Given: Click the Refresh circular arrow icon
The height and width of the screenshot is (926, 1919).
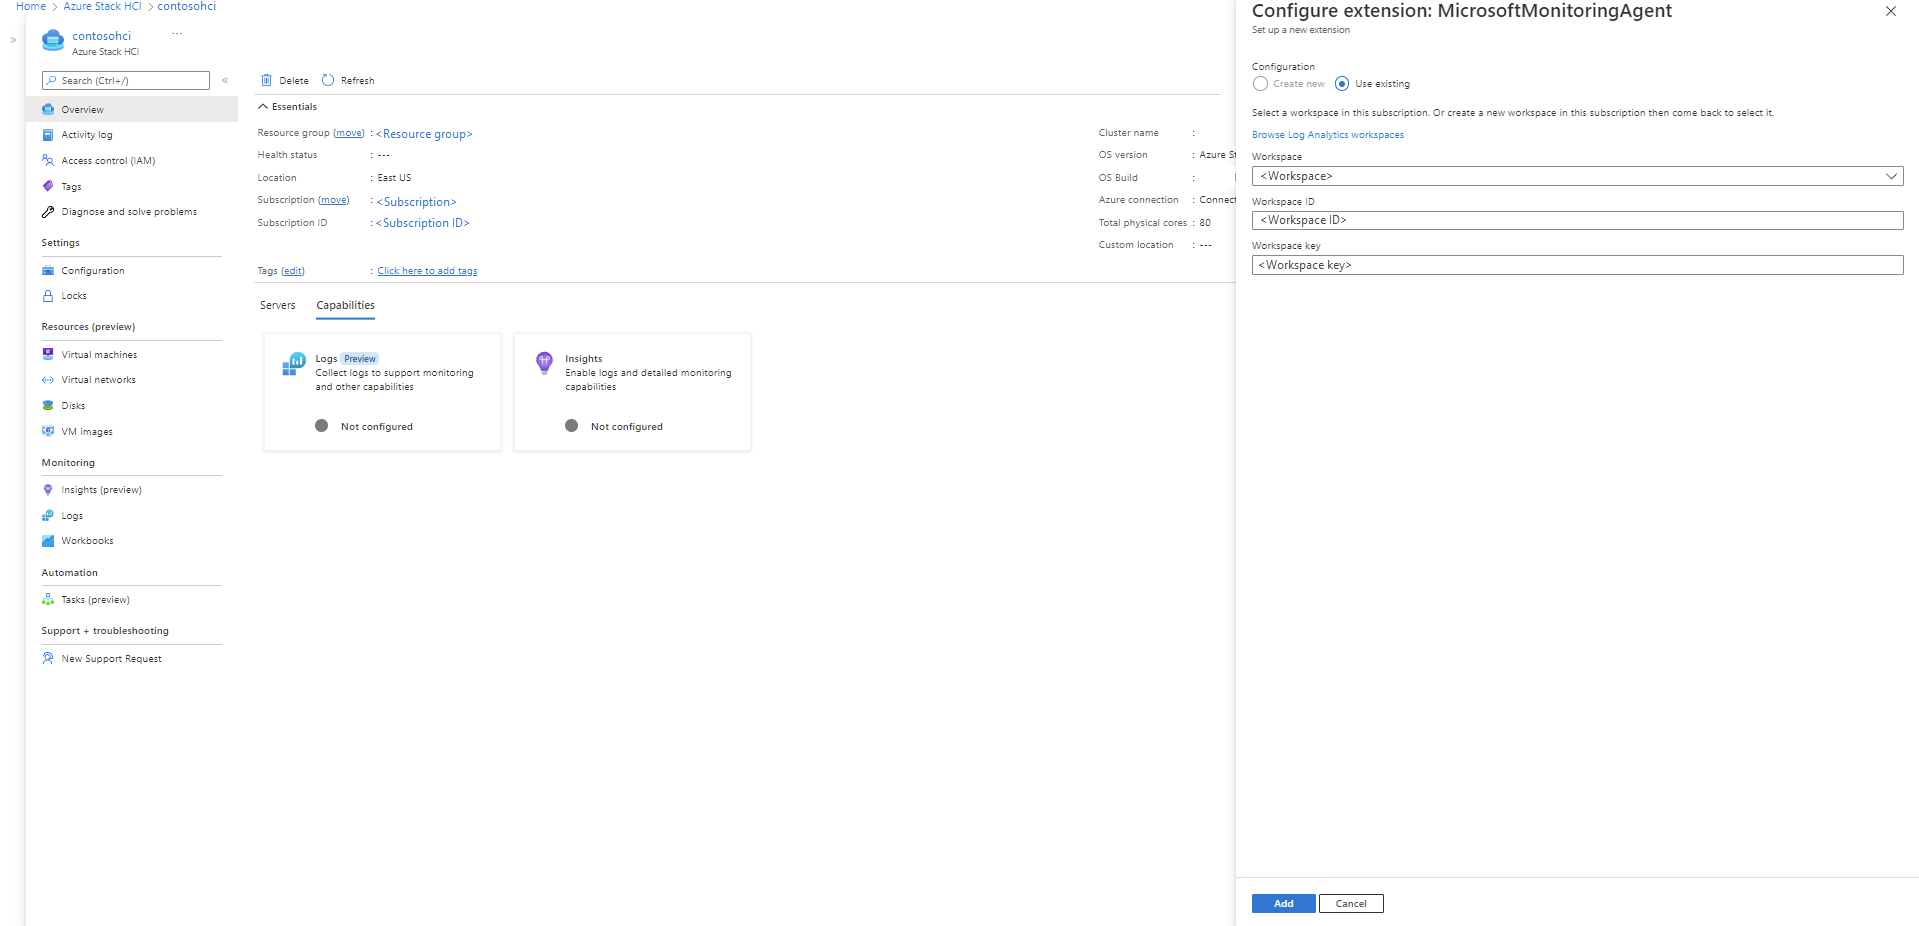Looking at the screenshot, I should coord(328,80).
